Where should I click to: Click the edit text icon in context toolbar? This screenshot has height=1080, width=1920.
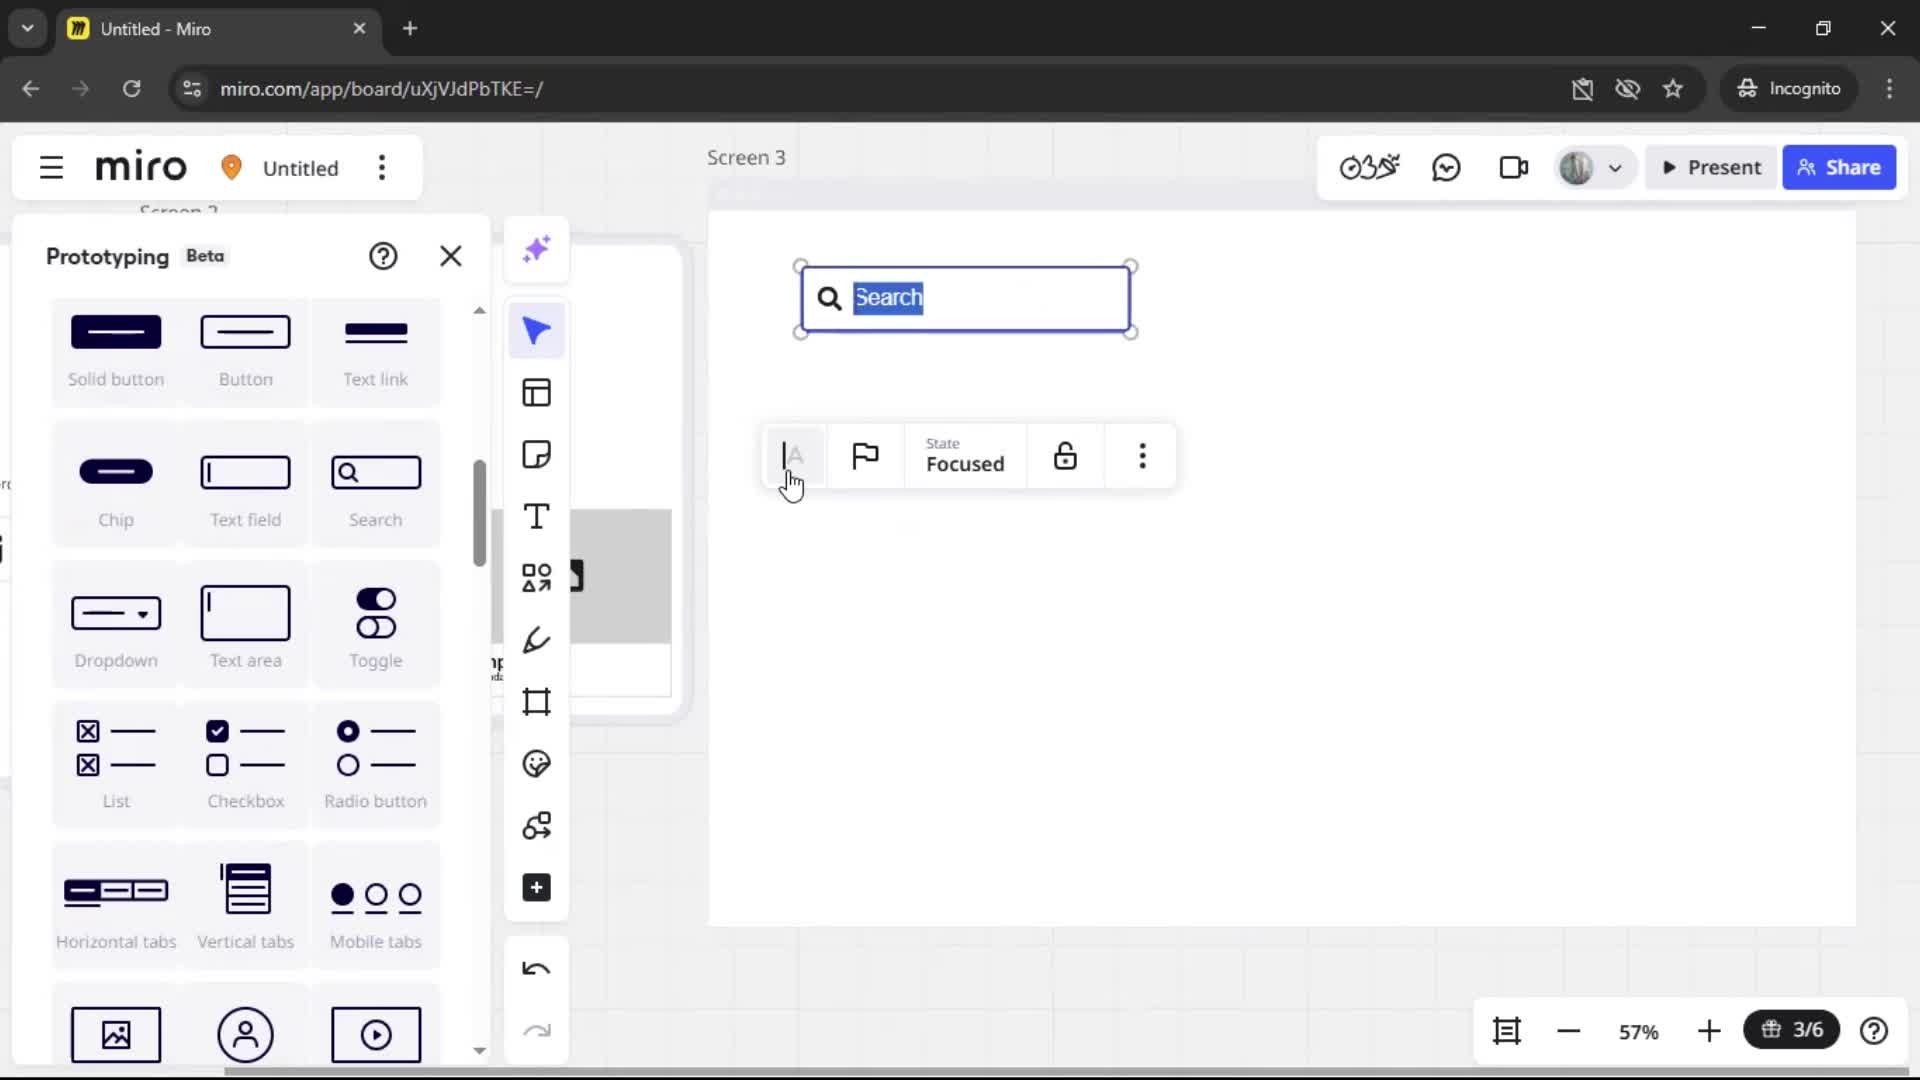794,456
